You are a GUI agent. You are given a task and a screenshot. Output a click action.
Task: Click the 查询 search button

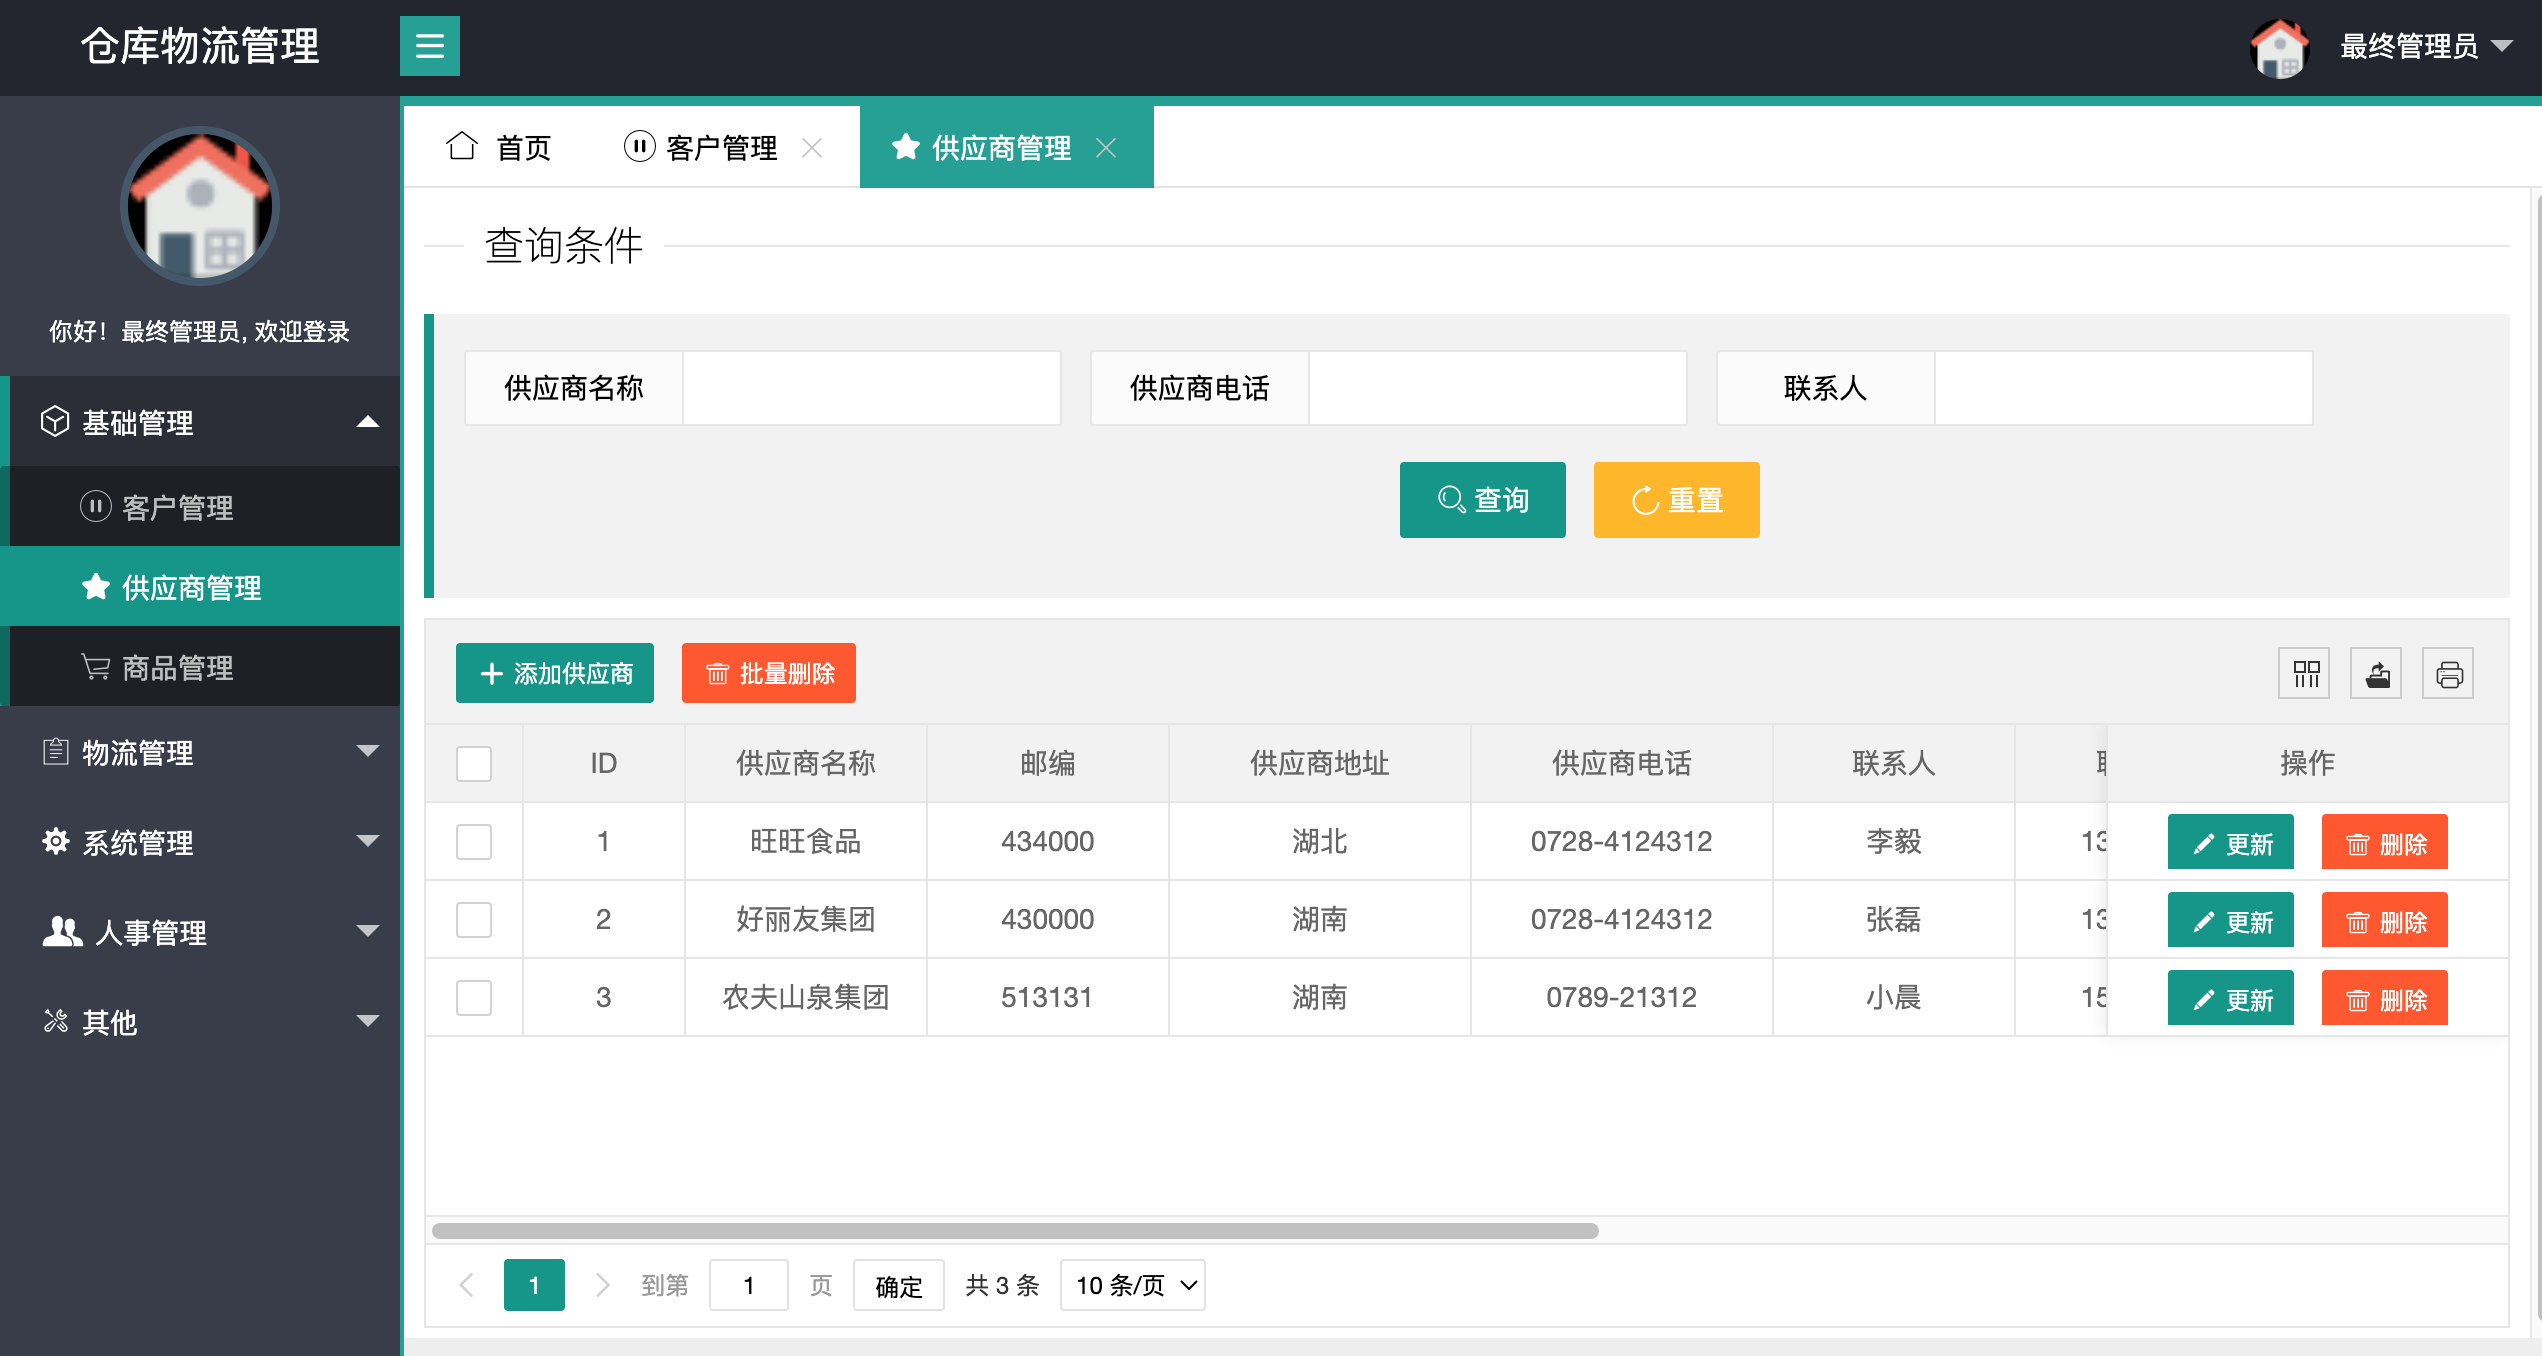1483,500
